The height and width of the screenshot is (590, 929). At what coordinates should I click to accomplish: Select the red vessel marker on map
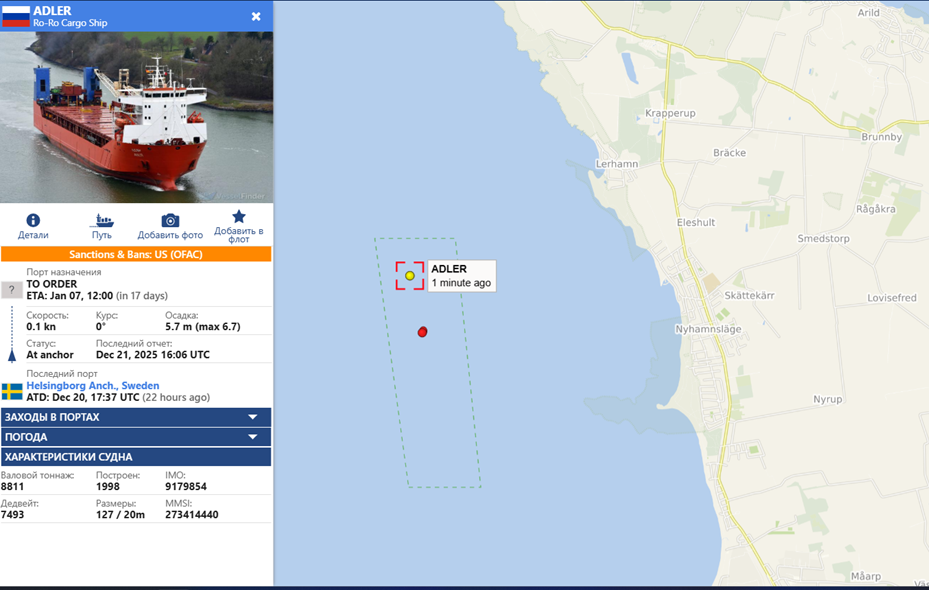click(x=422, y=332)
